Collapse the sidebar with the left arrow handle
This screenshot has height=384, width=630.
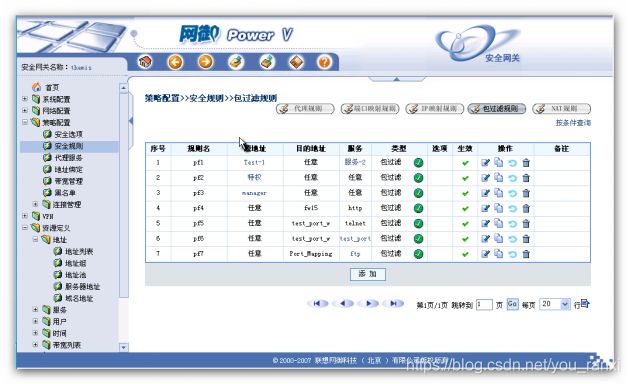(x=131, y=121)
